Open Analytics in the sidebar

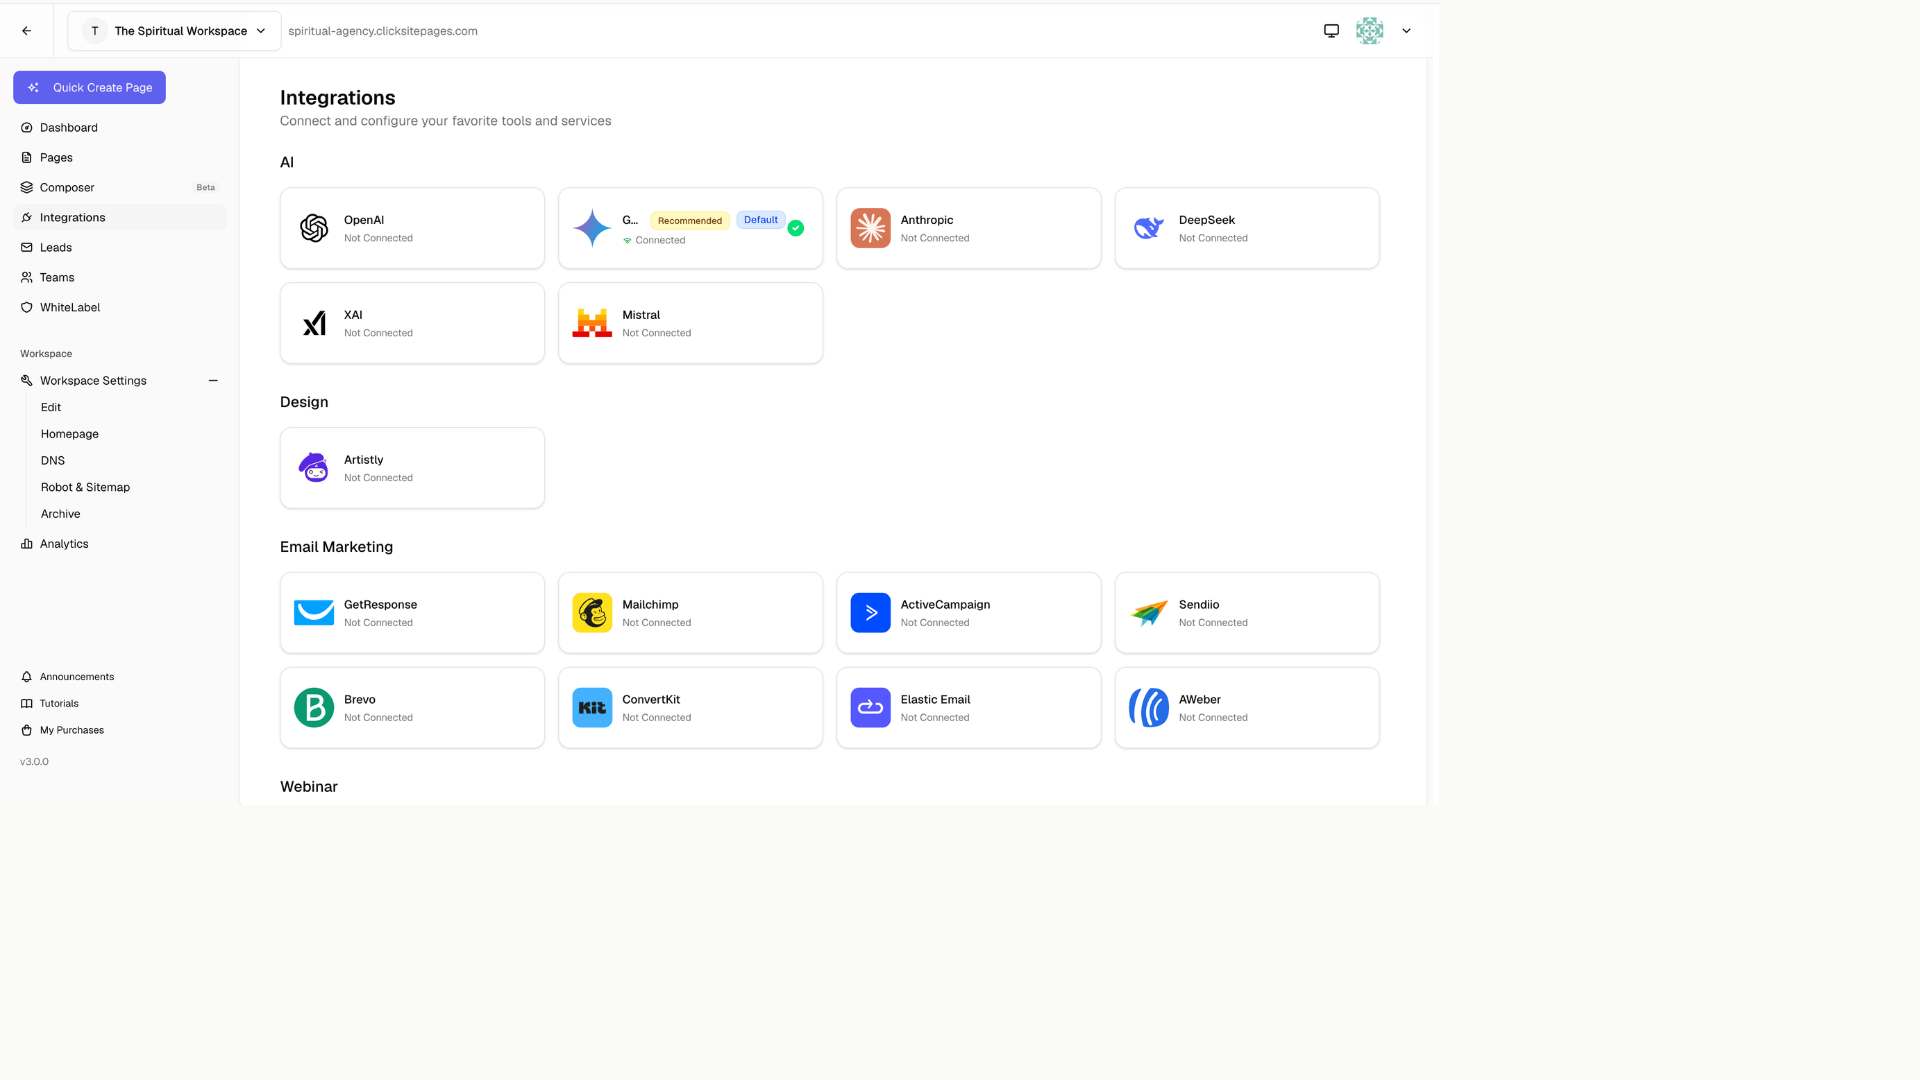(x=120, y=544)
